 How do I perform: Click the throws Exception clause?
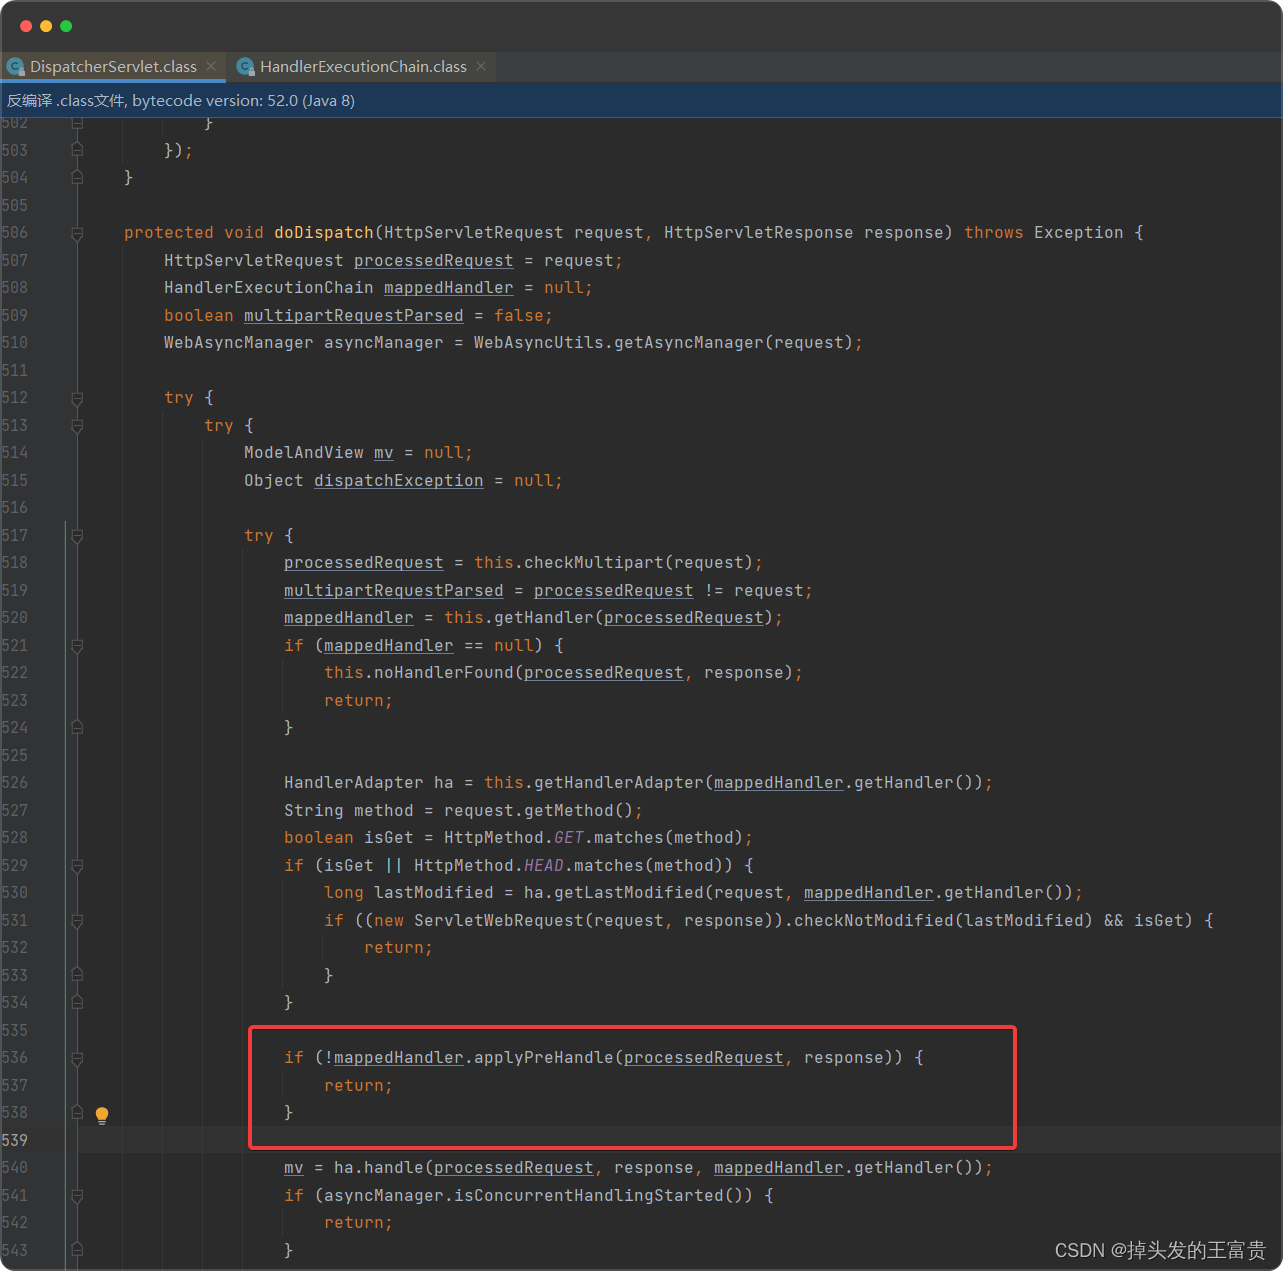1043,232
